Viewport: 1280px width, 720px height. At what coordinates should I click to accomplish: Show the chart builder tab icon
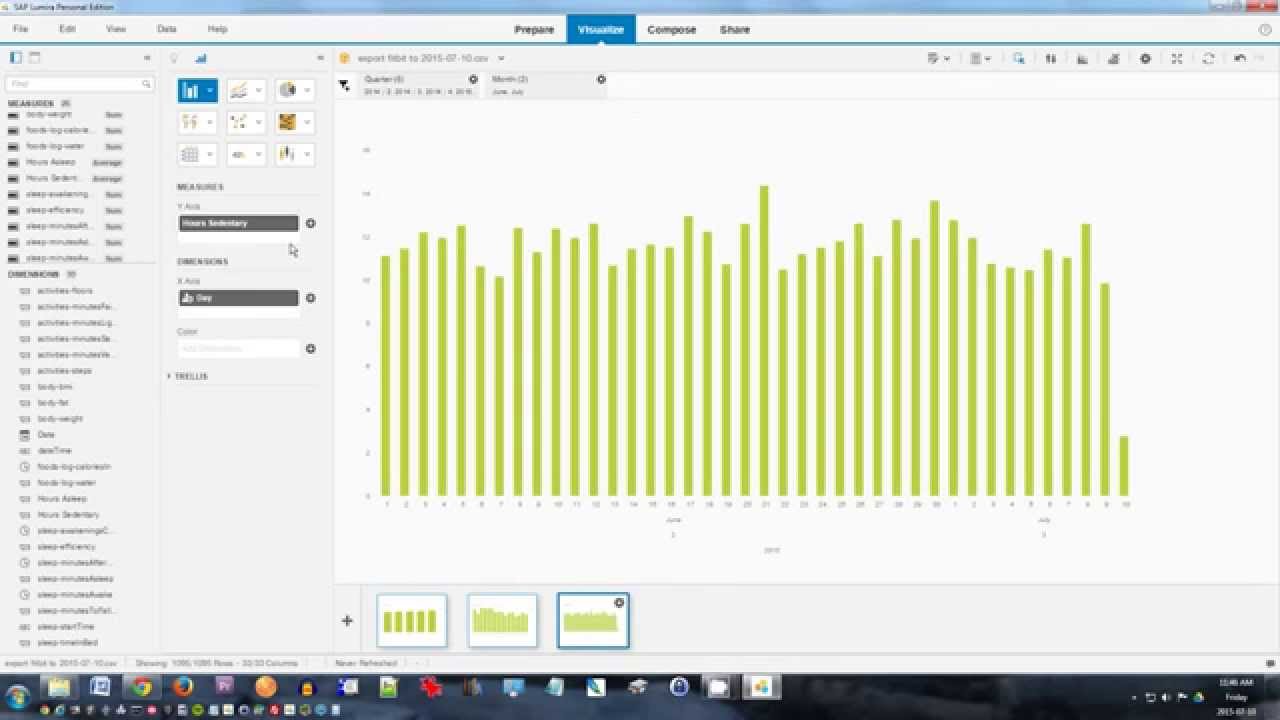coord(200,58)
